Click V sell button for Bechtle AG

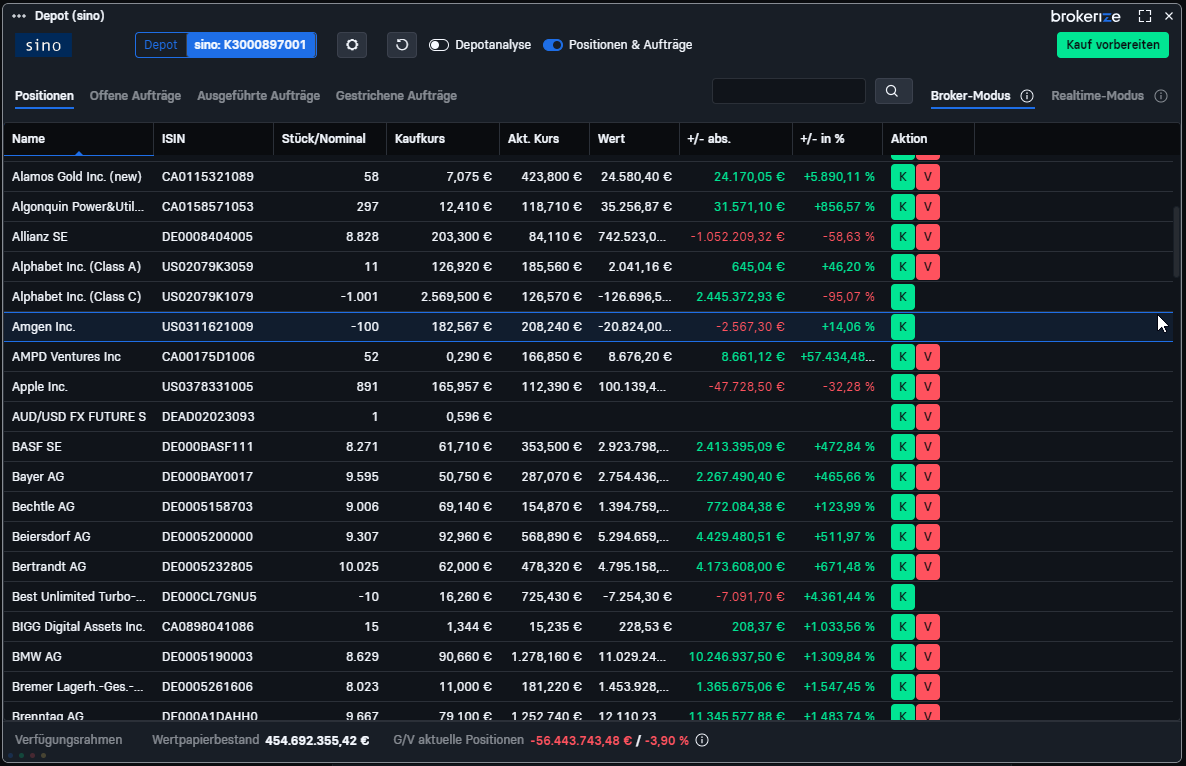click(927, 507)
